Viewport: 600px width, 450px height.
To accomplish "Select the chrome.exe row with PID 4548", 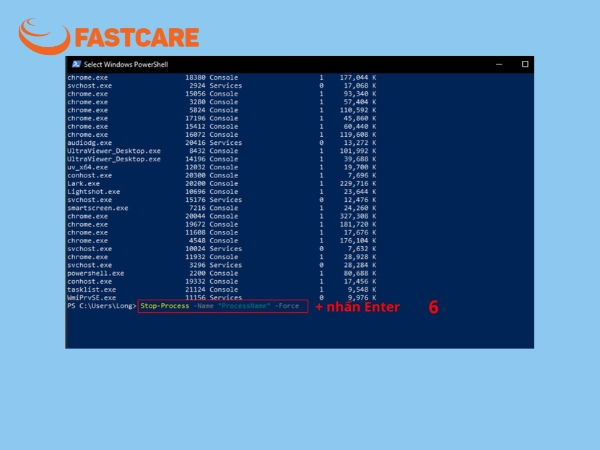I will point(222,241).
